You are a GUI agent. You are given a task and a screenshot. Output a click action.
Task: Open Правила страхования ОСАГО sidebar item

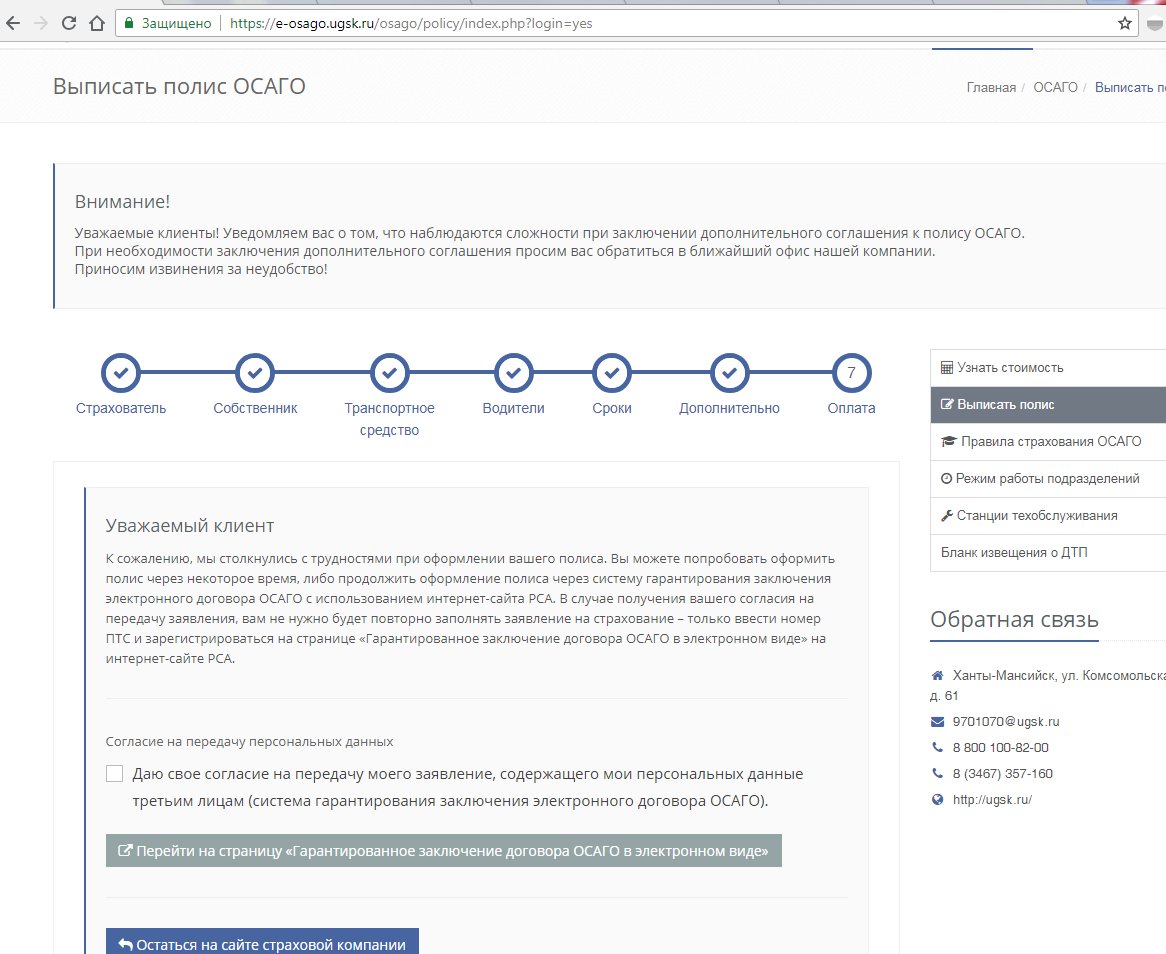[x=1048, y=442]
